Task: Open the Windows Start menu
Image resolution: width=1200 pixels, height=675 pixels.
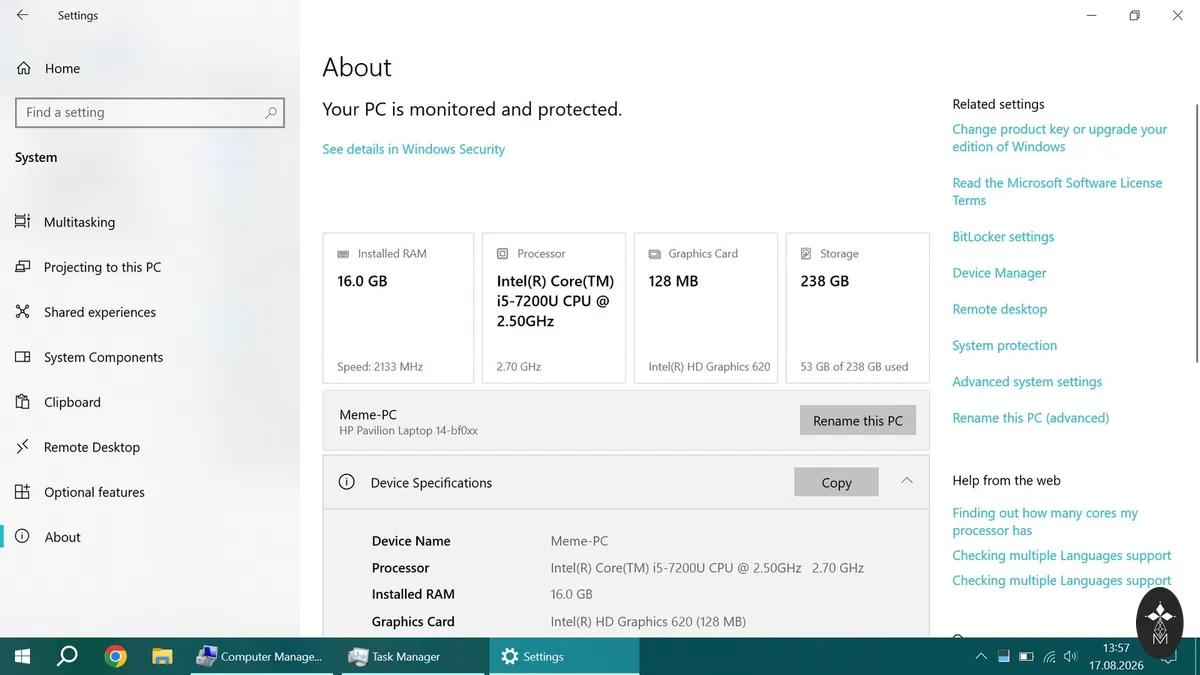Action: tap(22, 657)
